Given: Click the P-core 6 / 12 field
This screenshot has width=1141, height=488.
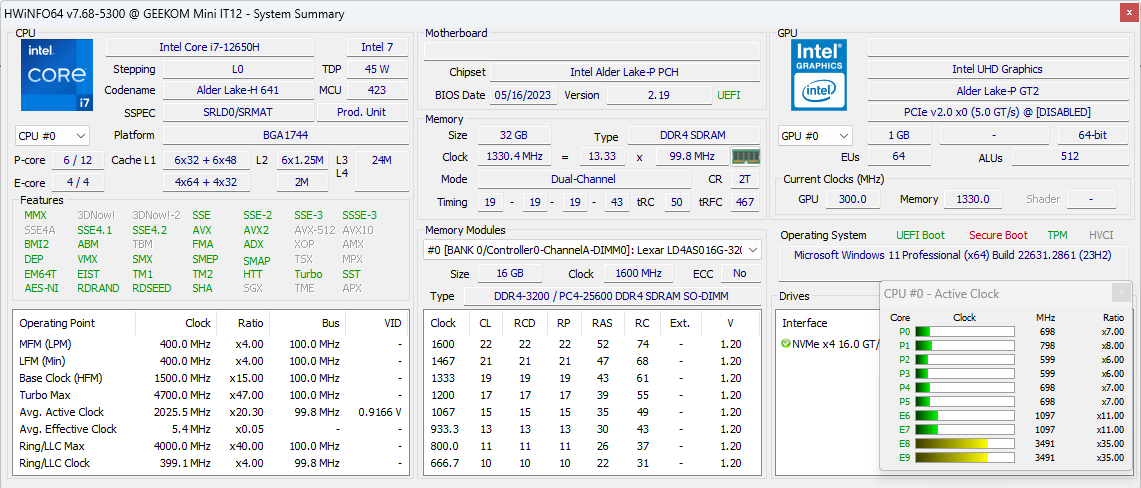Looking at the screenshot, I should coord(77,160).
